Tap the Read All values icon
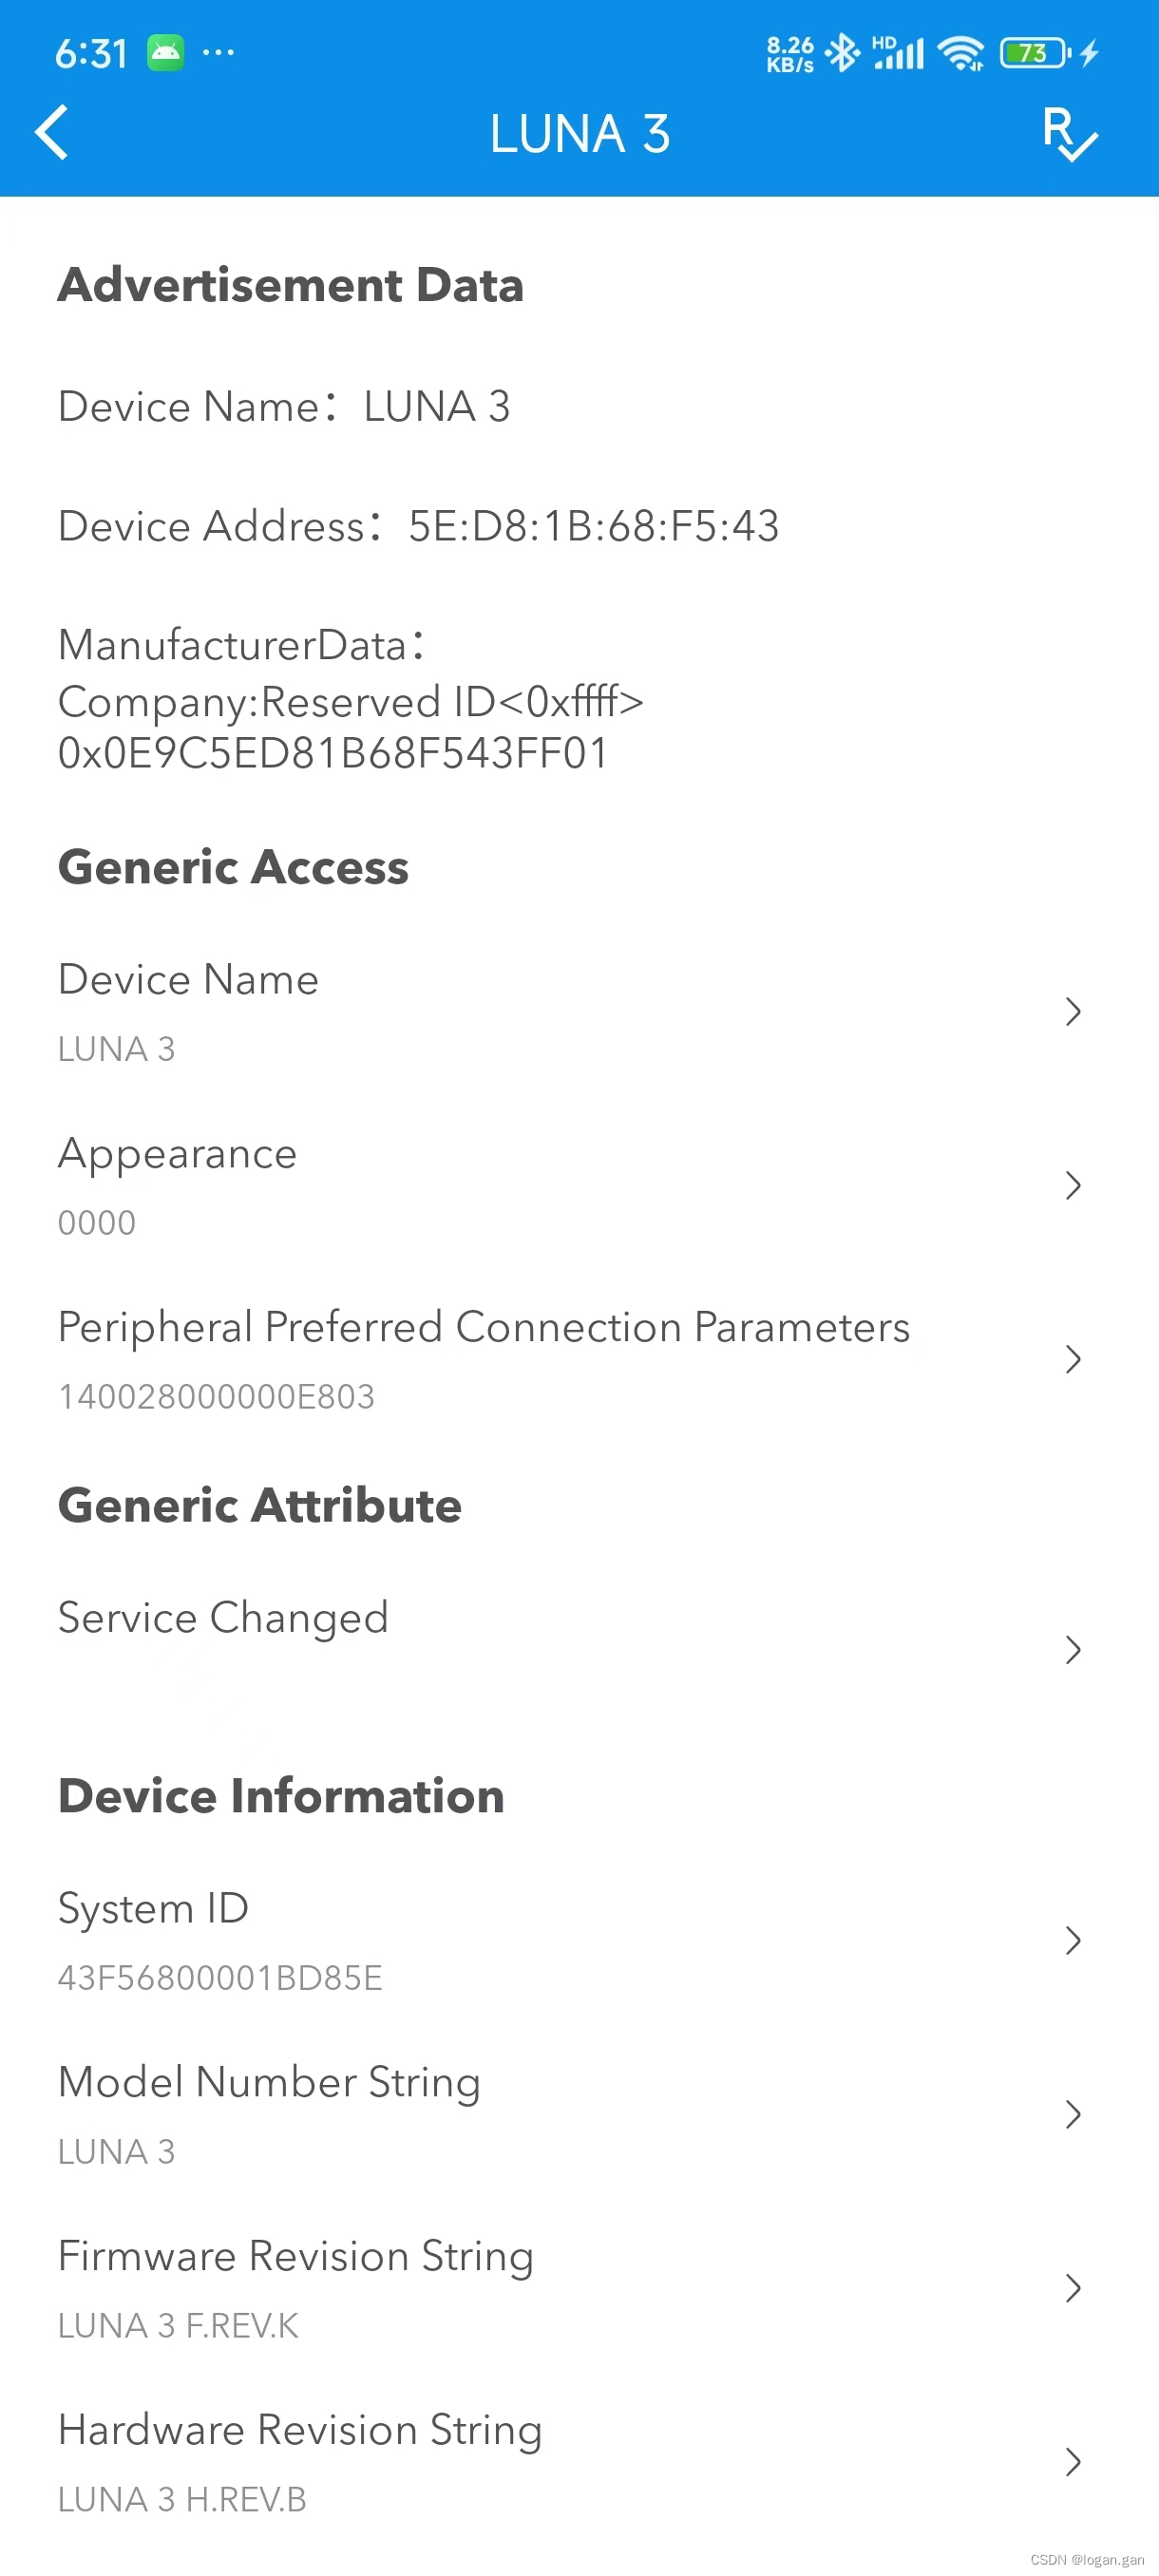 coord(1069,135)
